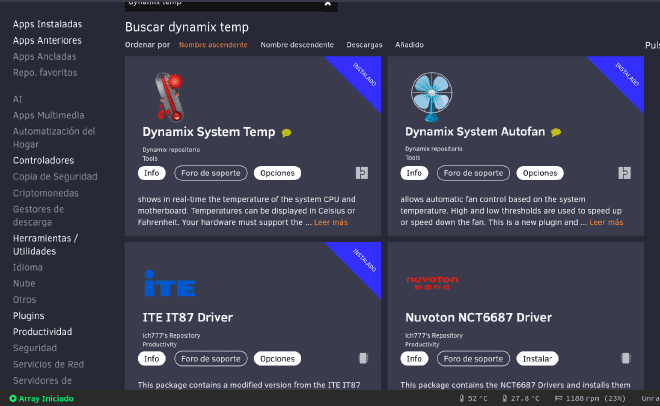Expand Leer más on Dynamix System Autofan description
Screen dimensions: 660x406
606,222
